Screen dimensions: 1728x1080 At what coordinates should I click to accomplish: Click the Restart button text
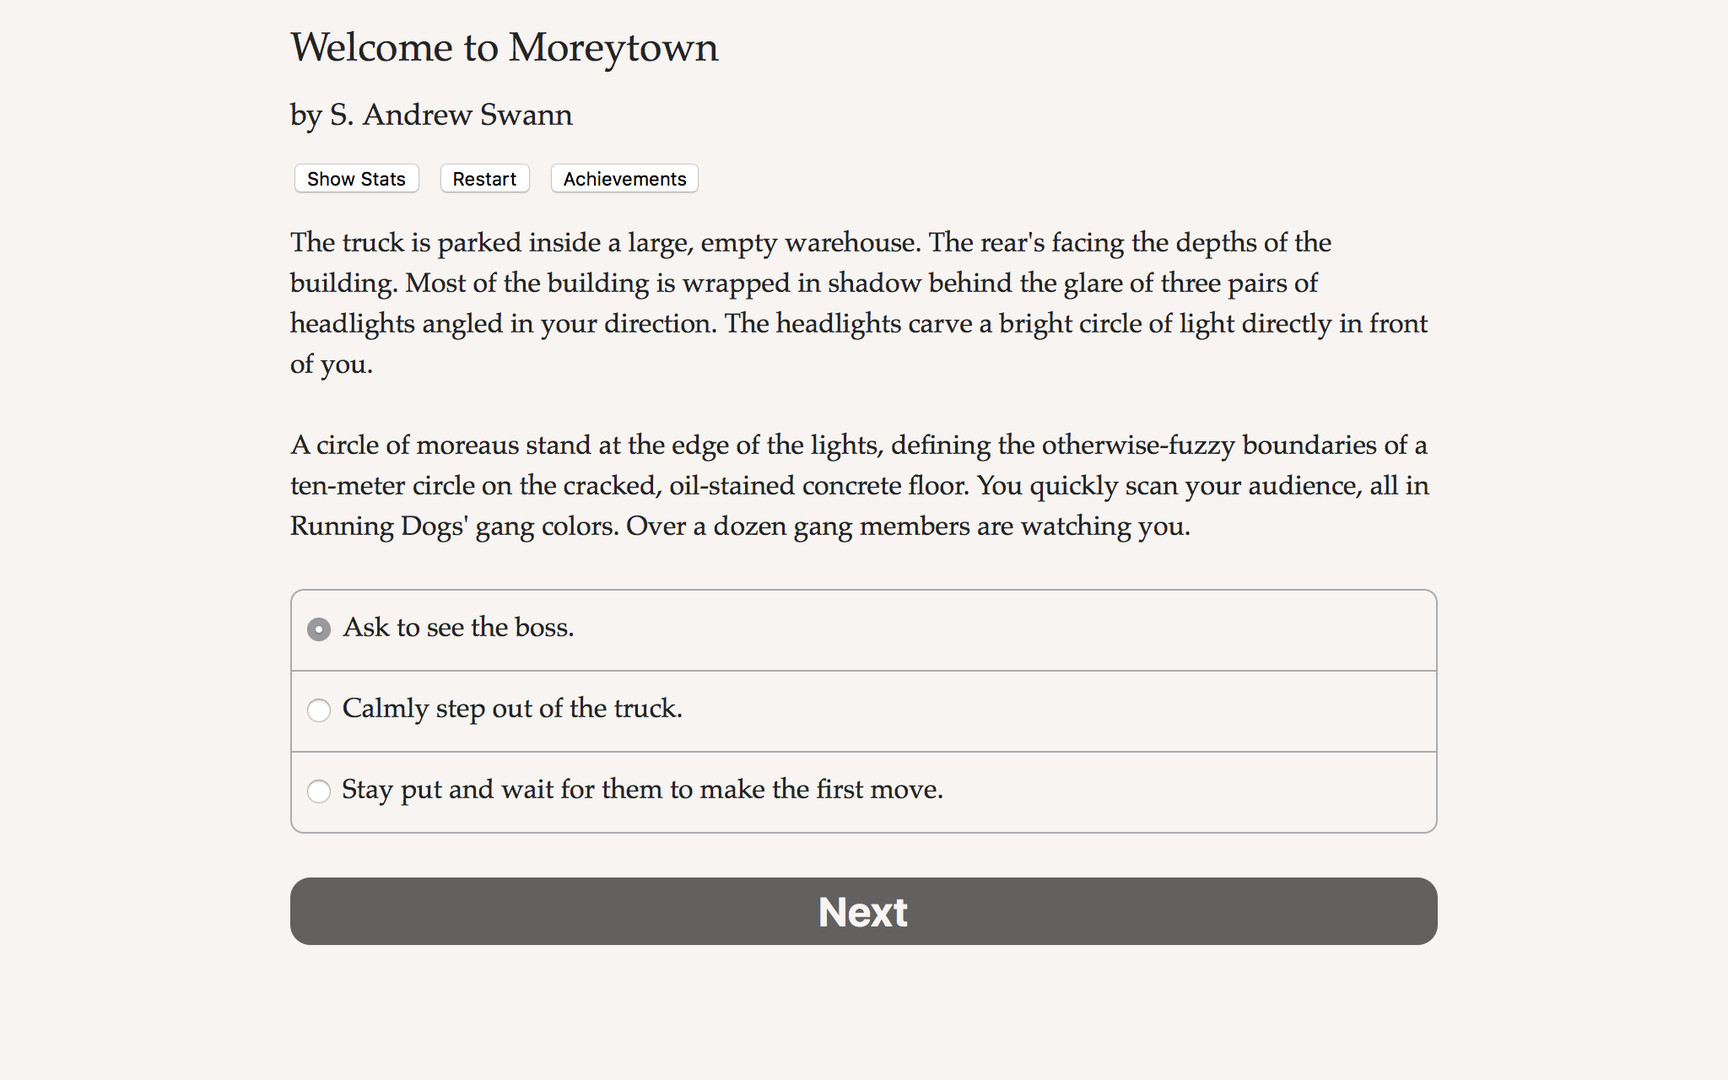[484, 178]
